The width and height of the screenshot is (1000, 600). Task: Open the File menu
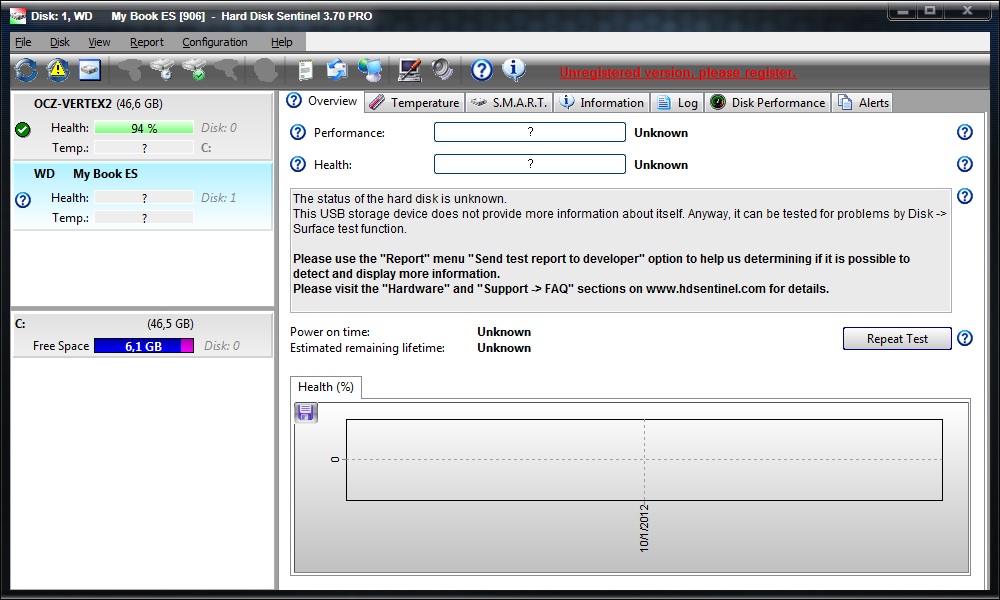23,42
